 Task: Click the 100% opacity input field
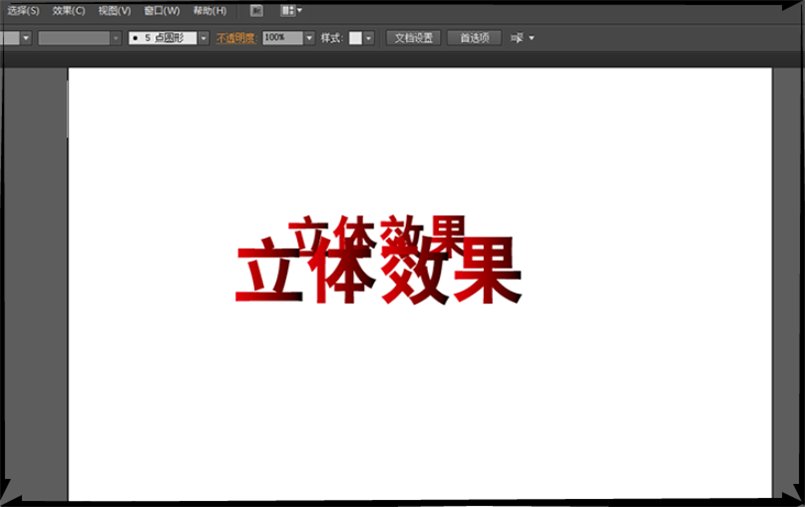tap(283, 38)
